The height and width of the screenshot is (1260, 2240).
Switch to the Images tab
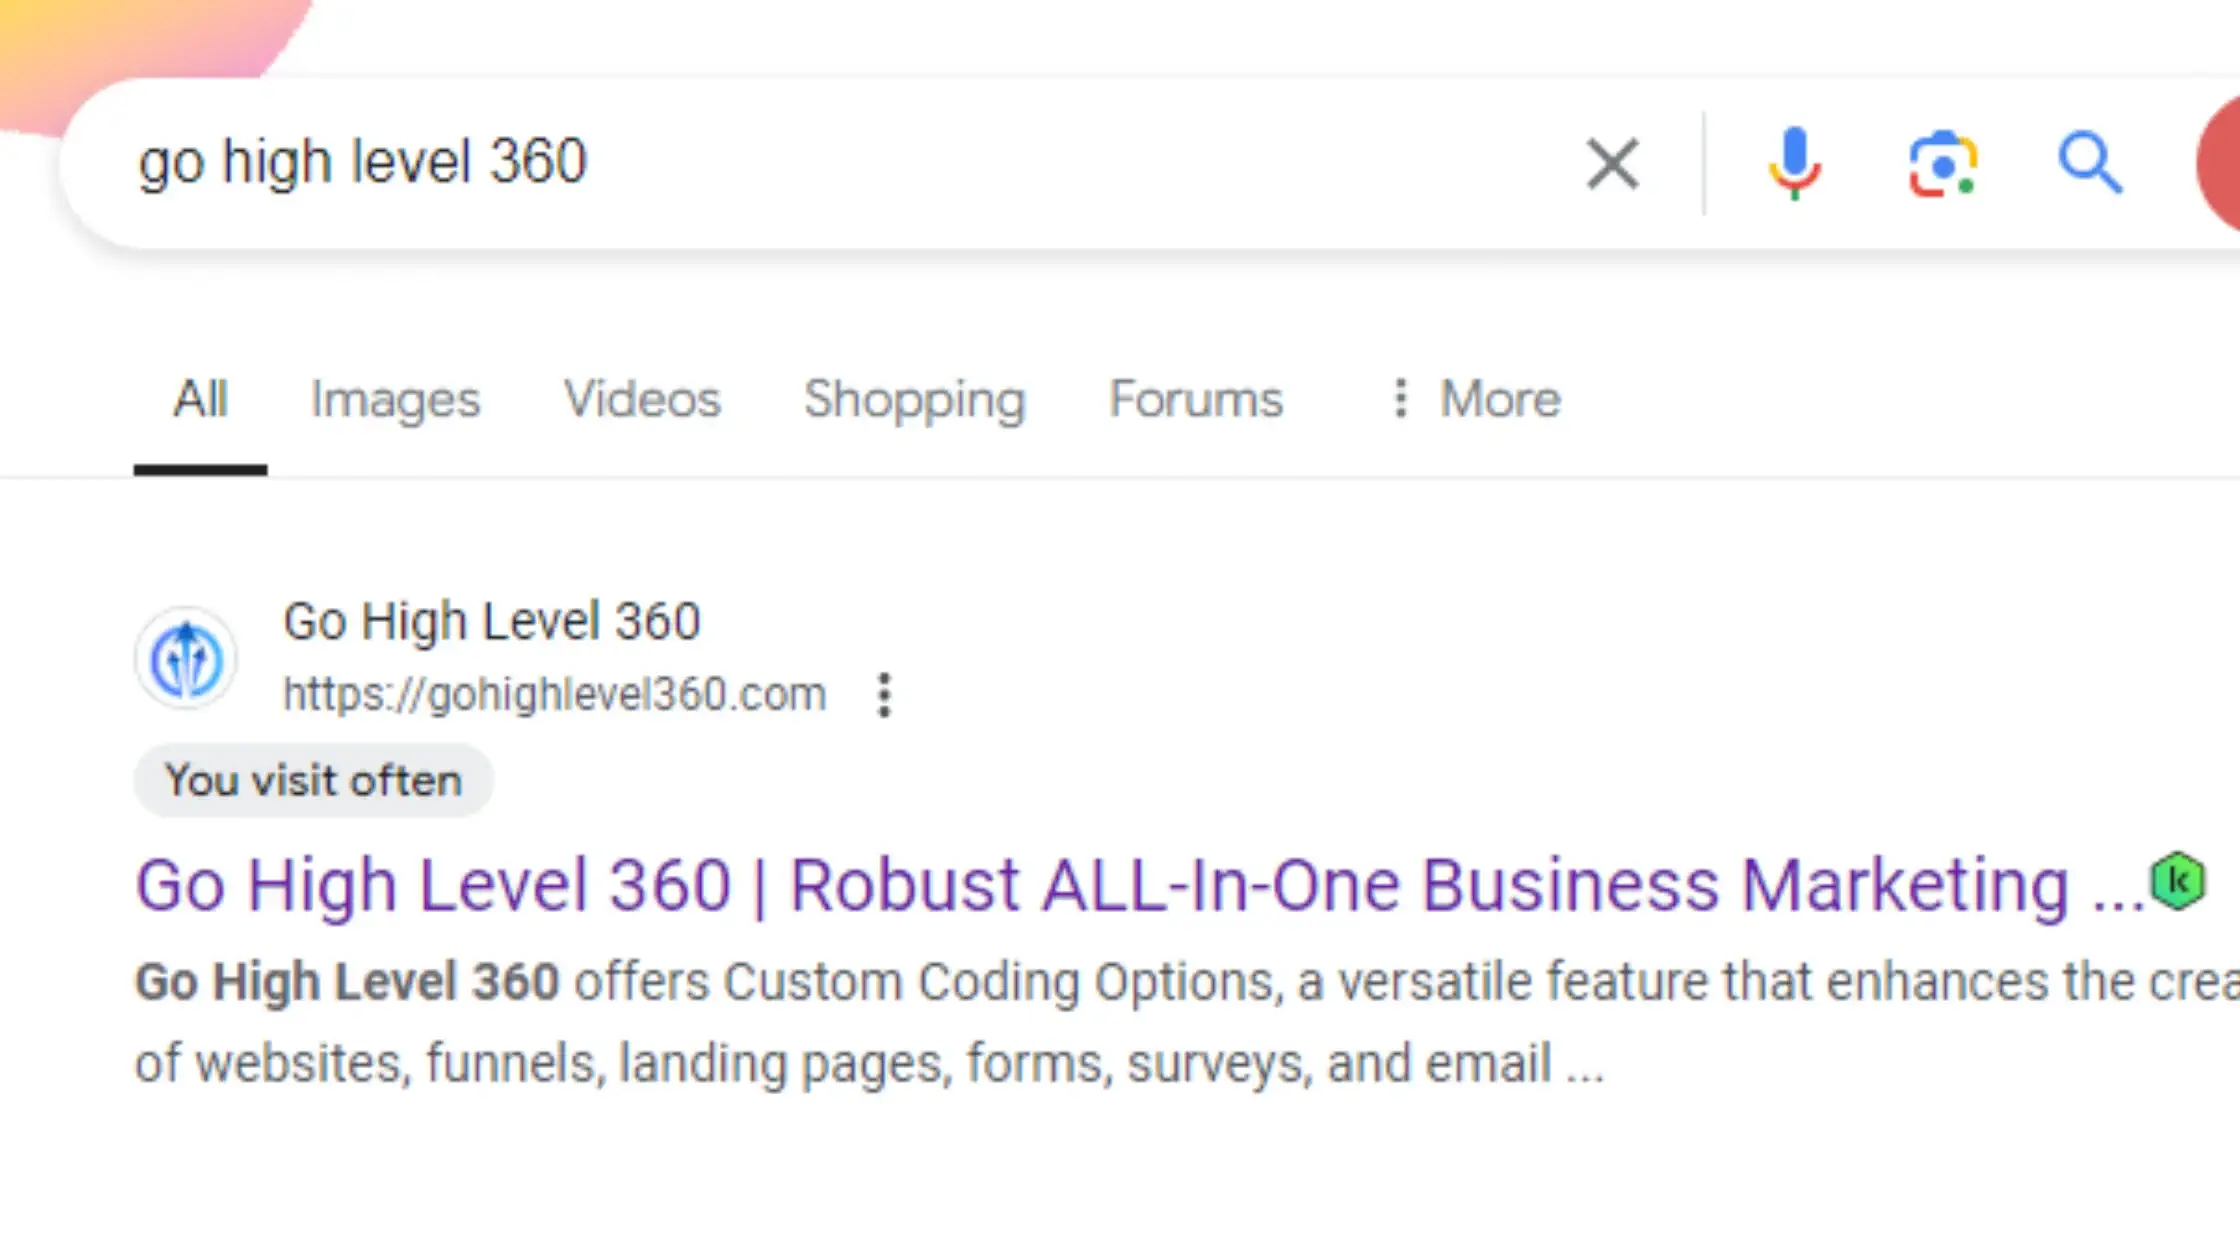coord(395,398)
